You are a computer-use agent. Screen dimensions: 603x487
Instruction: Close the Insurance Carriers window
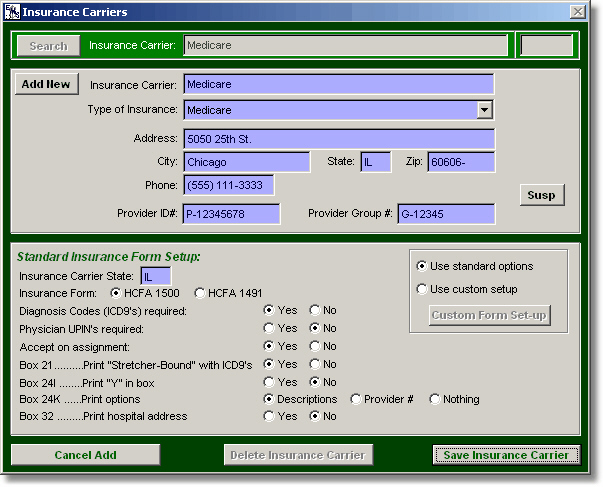click(x=577, y=11)
